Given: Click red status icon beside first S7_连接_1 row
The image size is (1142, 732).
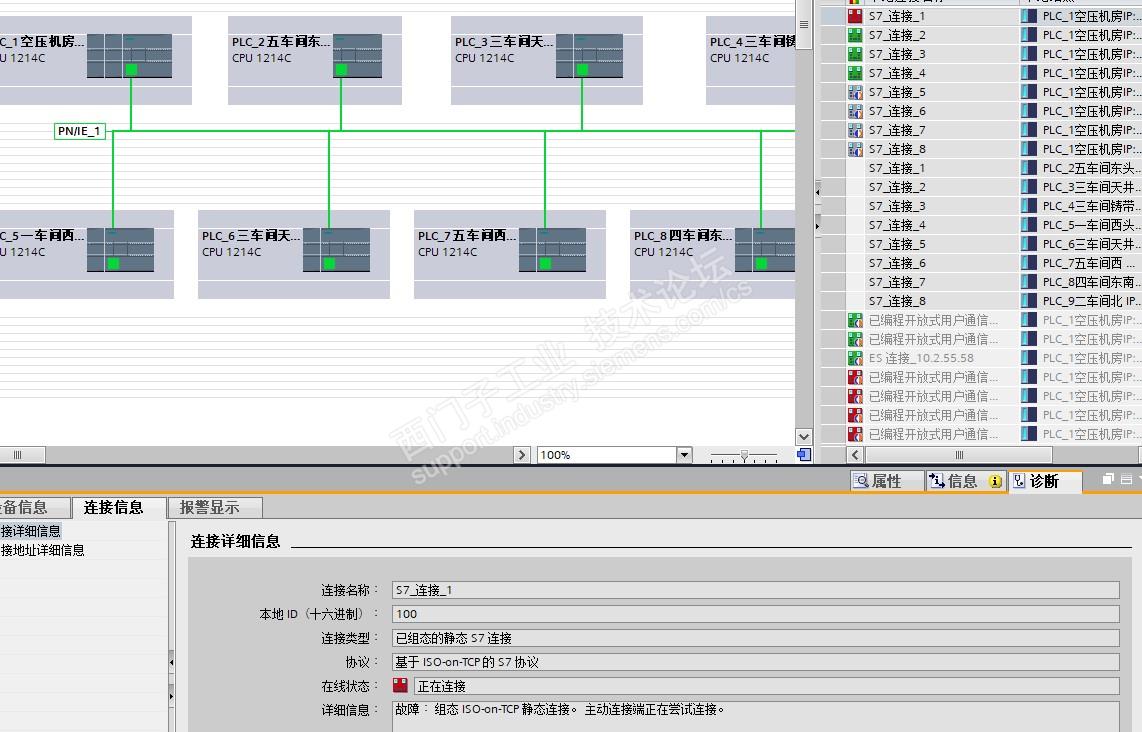Looking at the screenshot, I should click(x=855, y=16).
